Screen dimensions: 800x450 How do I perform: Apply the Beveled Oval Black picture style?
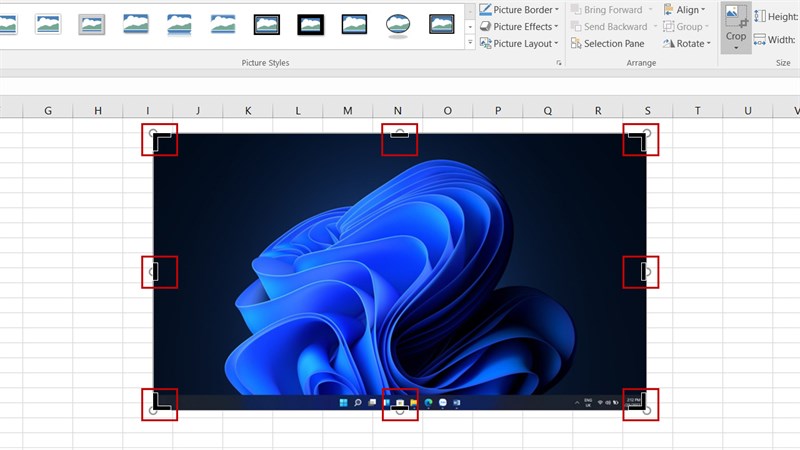398,26
